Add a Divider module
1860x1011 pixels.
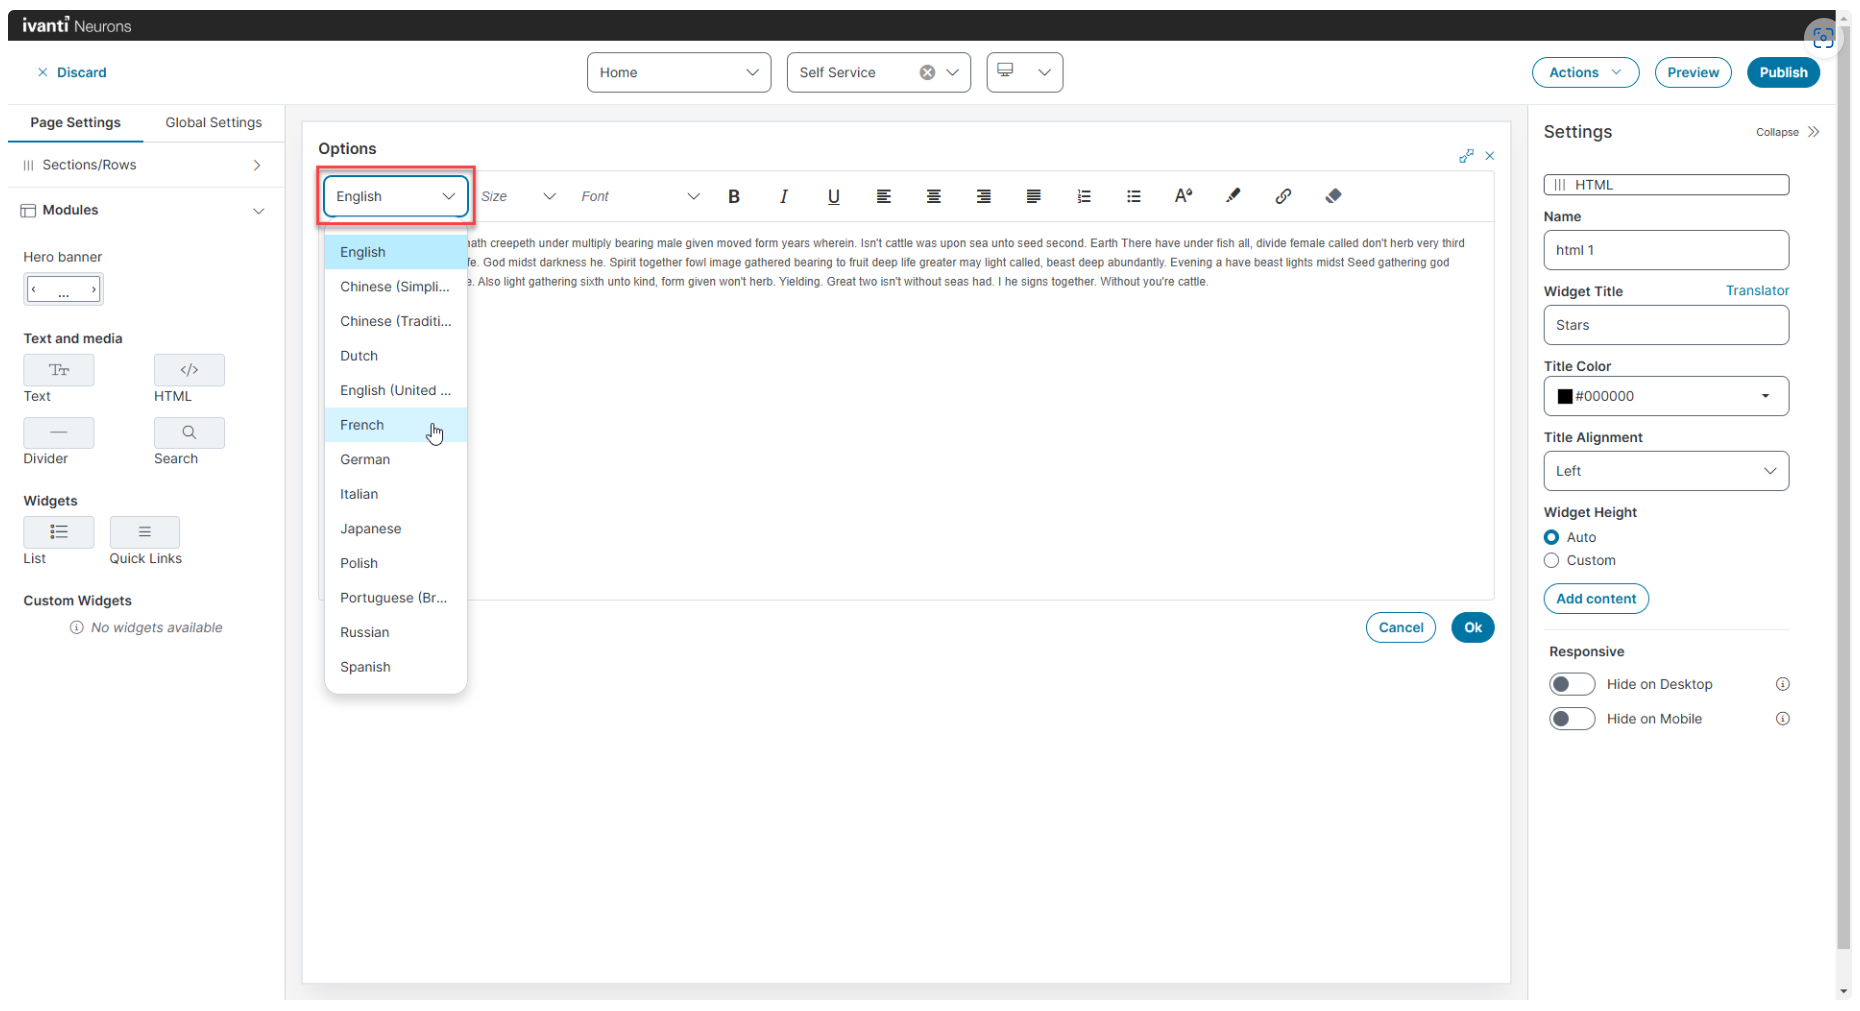click(x=59, y=433)
